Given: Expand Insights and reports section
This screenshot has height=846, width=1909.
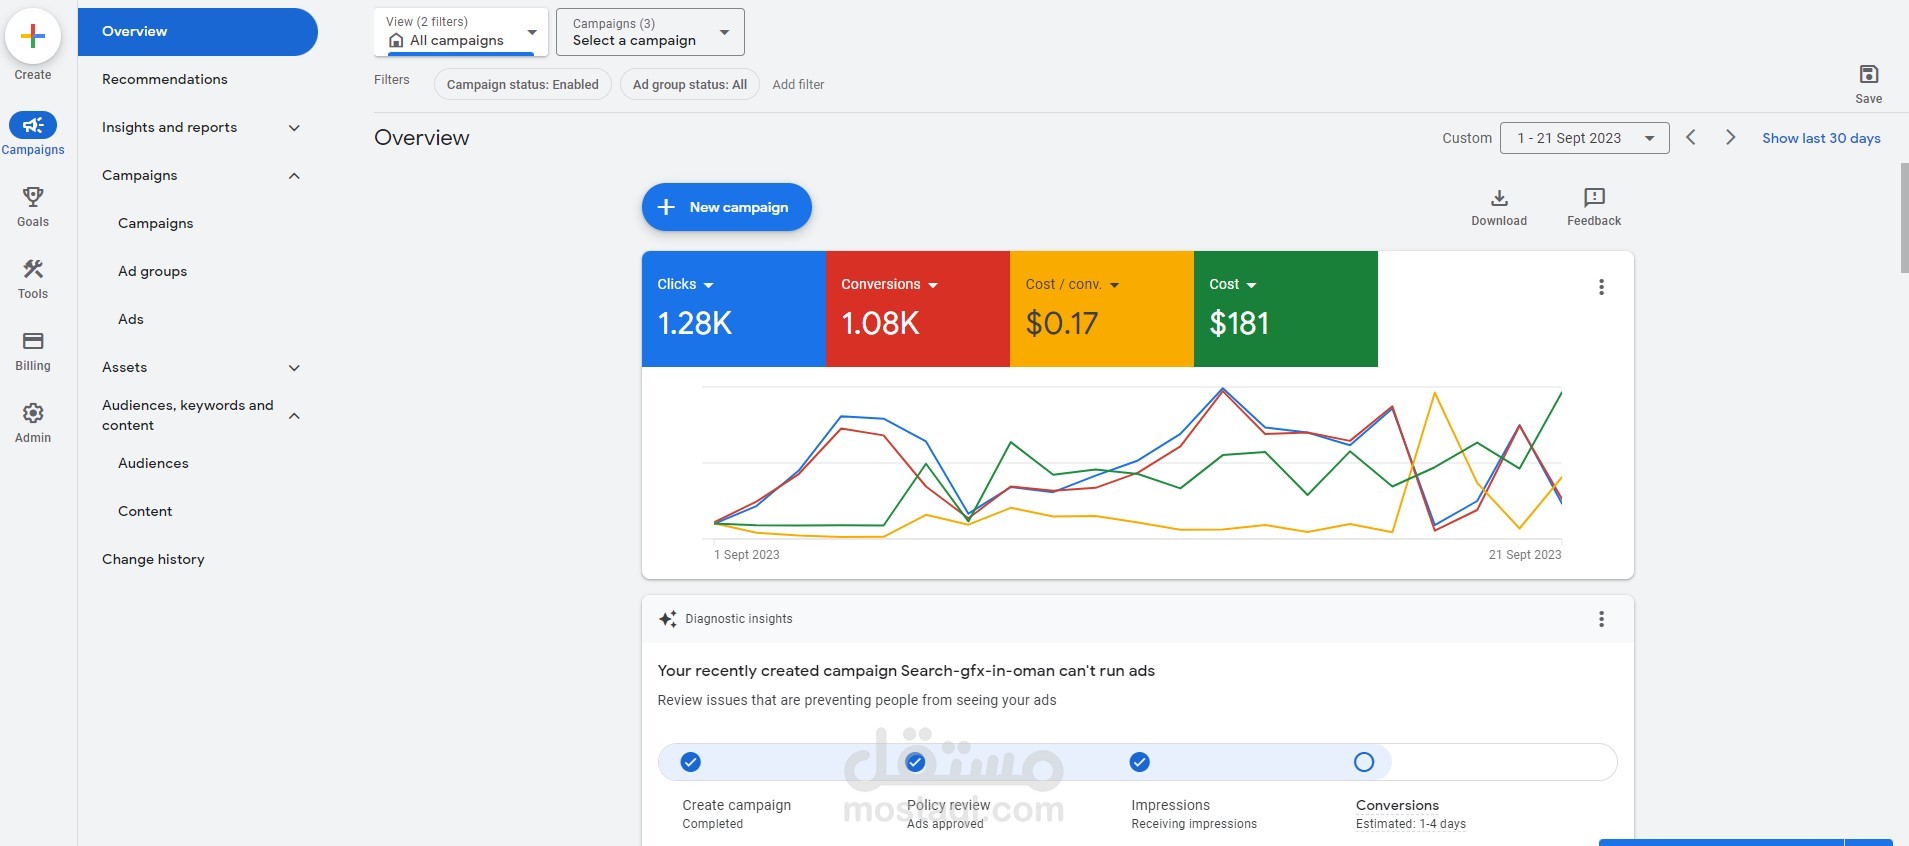Looking at the screenshot, I should click(294, 128).
